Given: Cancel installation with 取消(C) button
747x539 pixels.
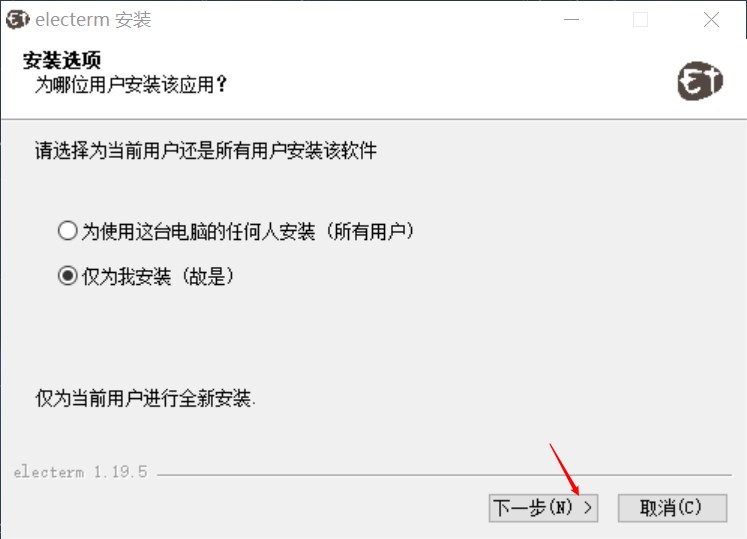Looking at the screenshot, I should tap(672, 508).
